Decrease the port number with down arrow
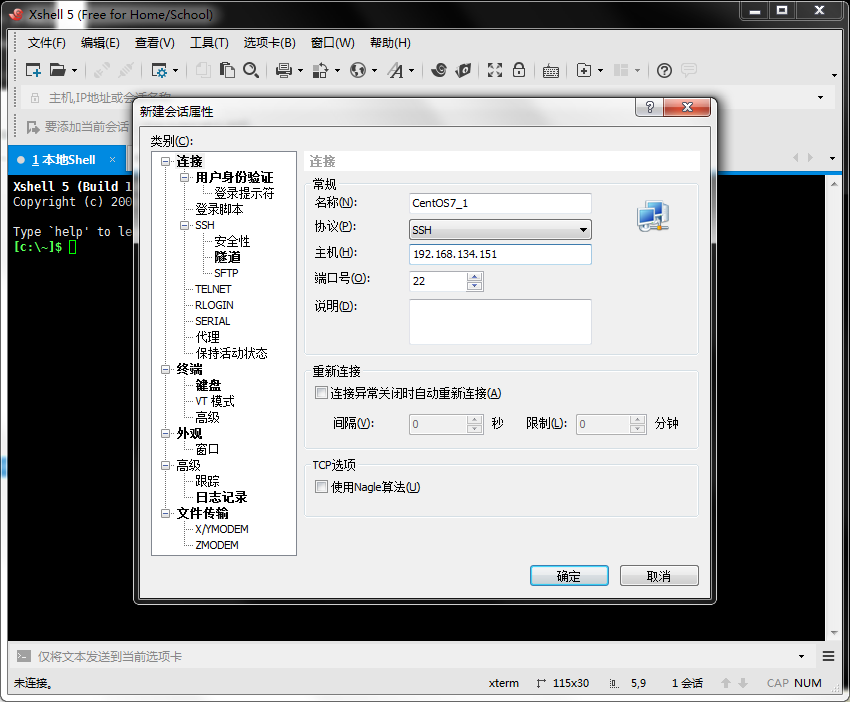 click(x=474, y=286)
